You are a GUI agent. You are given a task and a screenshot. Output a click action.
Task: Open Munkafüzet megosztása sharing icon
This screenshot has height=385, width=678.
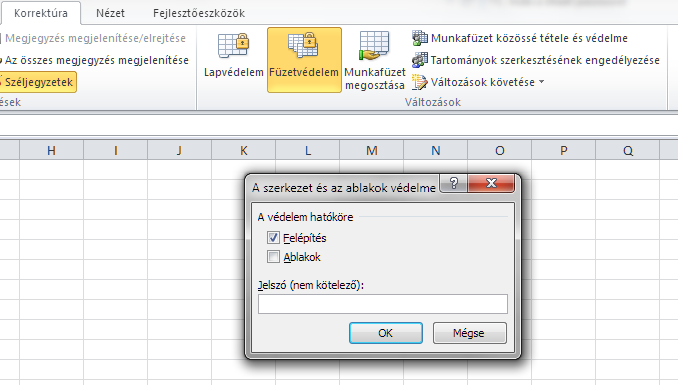[x=374, y=46]
